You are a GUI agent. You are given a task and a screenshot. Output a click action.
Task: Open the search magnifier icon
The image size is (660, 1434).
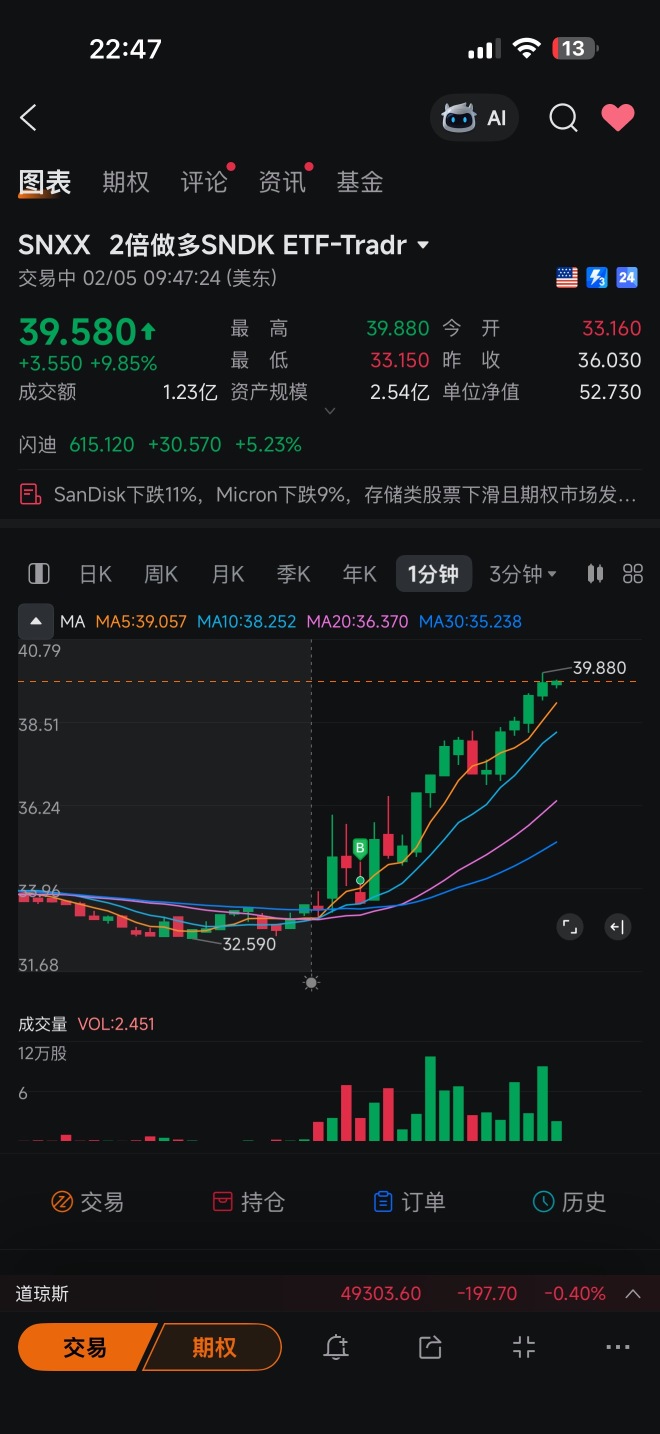coord(564,118)
